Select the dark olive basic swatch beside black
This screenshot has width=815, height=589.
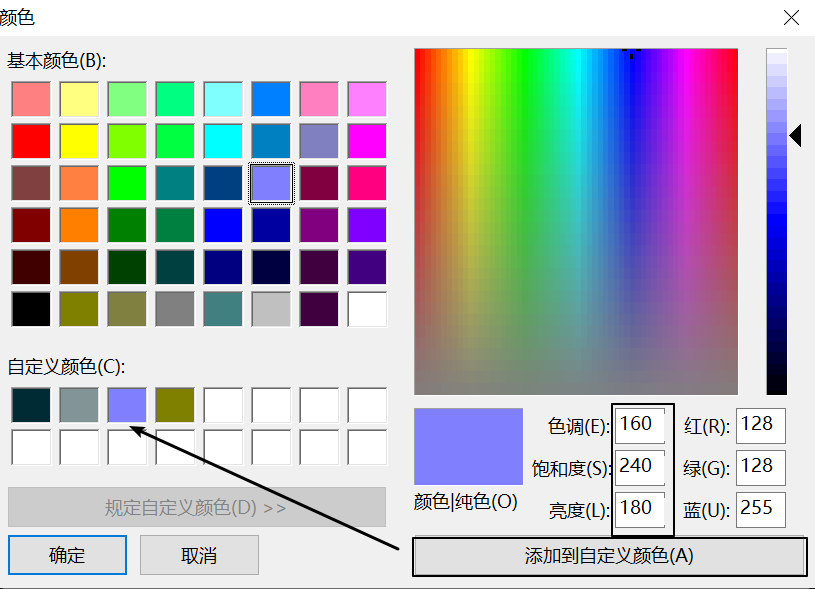click(79, 309)
